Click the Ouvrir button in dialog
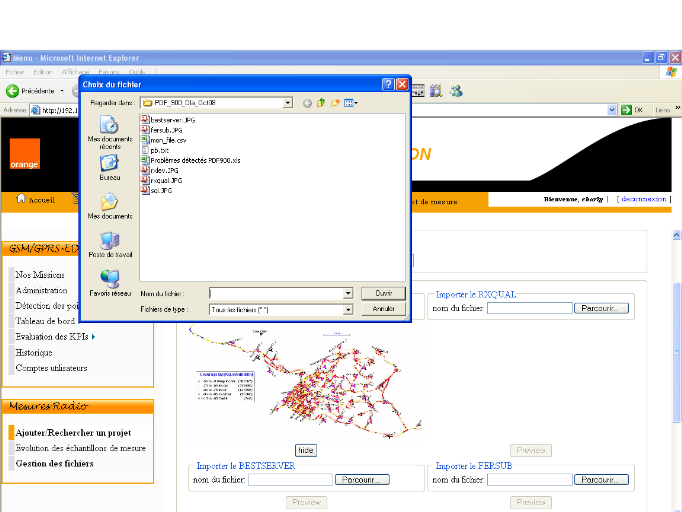 click(x=383, y=294)
